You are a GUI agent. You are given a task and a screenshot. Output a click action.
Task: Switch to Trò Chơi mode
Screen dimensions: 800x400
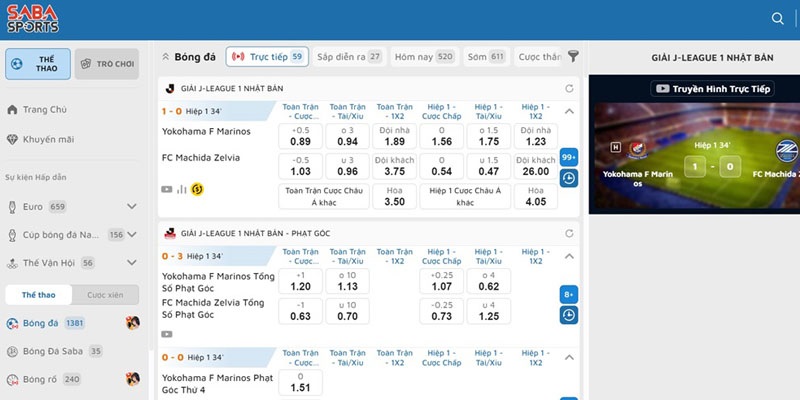coord(107,64)
